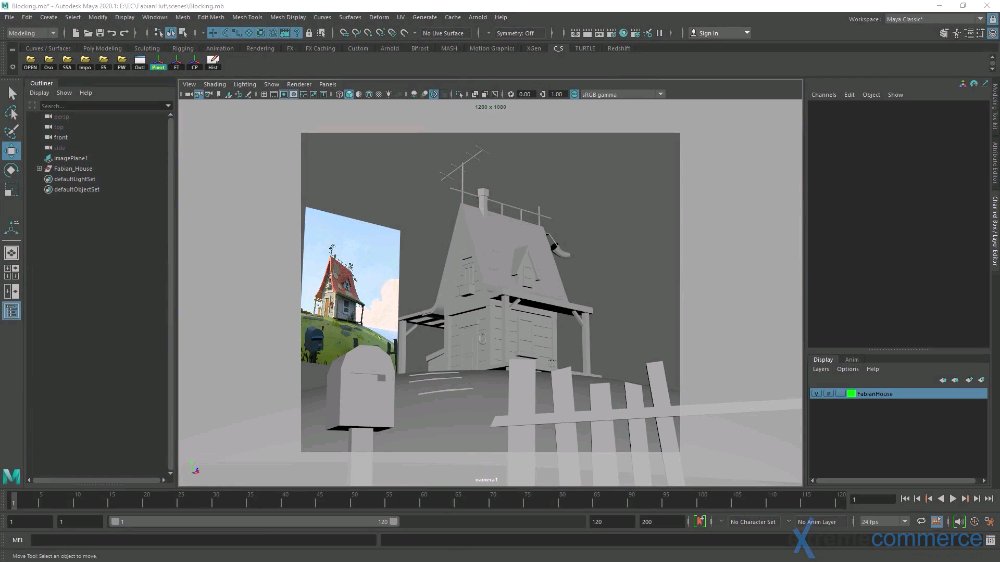This screenshot has height=562, width=1000.
Task: Choose the Rotate tool in the toolbox
Action: (x=11, y=170)
